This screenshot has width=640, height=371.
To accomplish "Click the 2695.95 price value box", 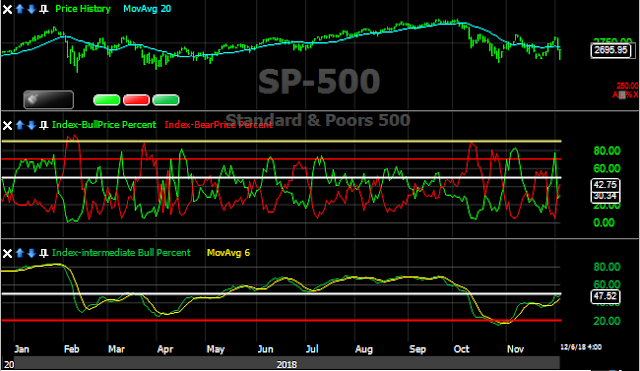I will tap(611, 50).
